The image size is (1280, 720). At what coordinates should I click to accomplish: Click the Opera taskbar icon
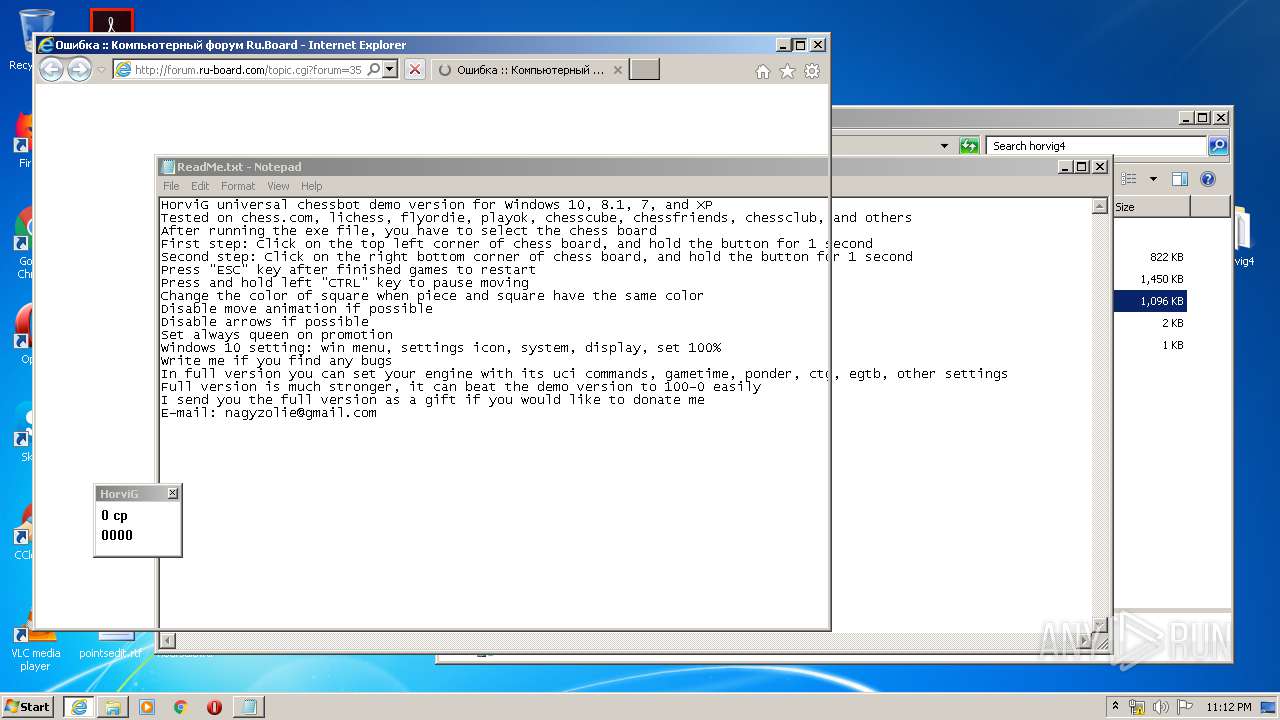coord(214,706)
